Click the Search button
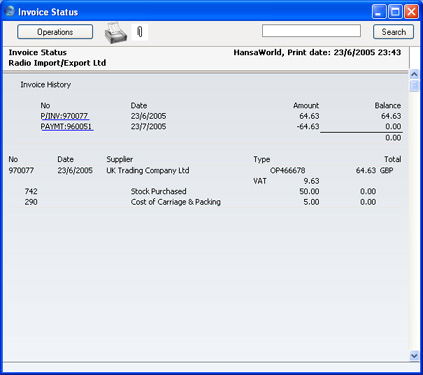The image size is (423, 375). 393,32
